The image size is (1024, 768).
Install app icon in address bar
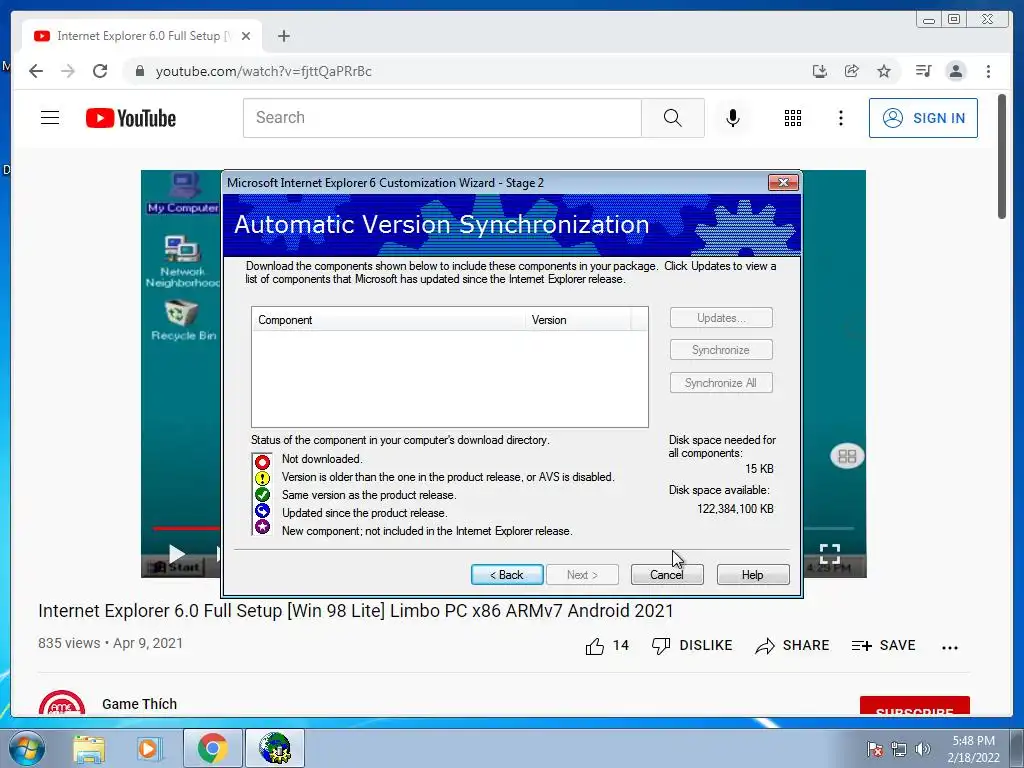coord(820,71)
